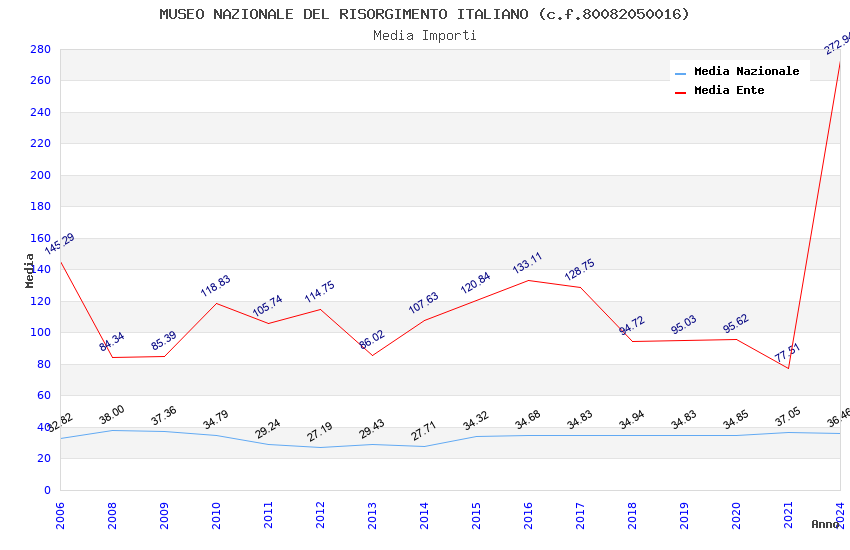Click the 107.63 data label
The height and width of the screenshot is (550, 850).
(423, 303)
